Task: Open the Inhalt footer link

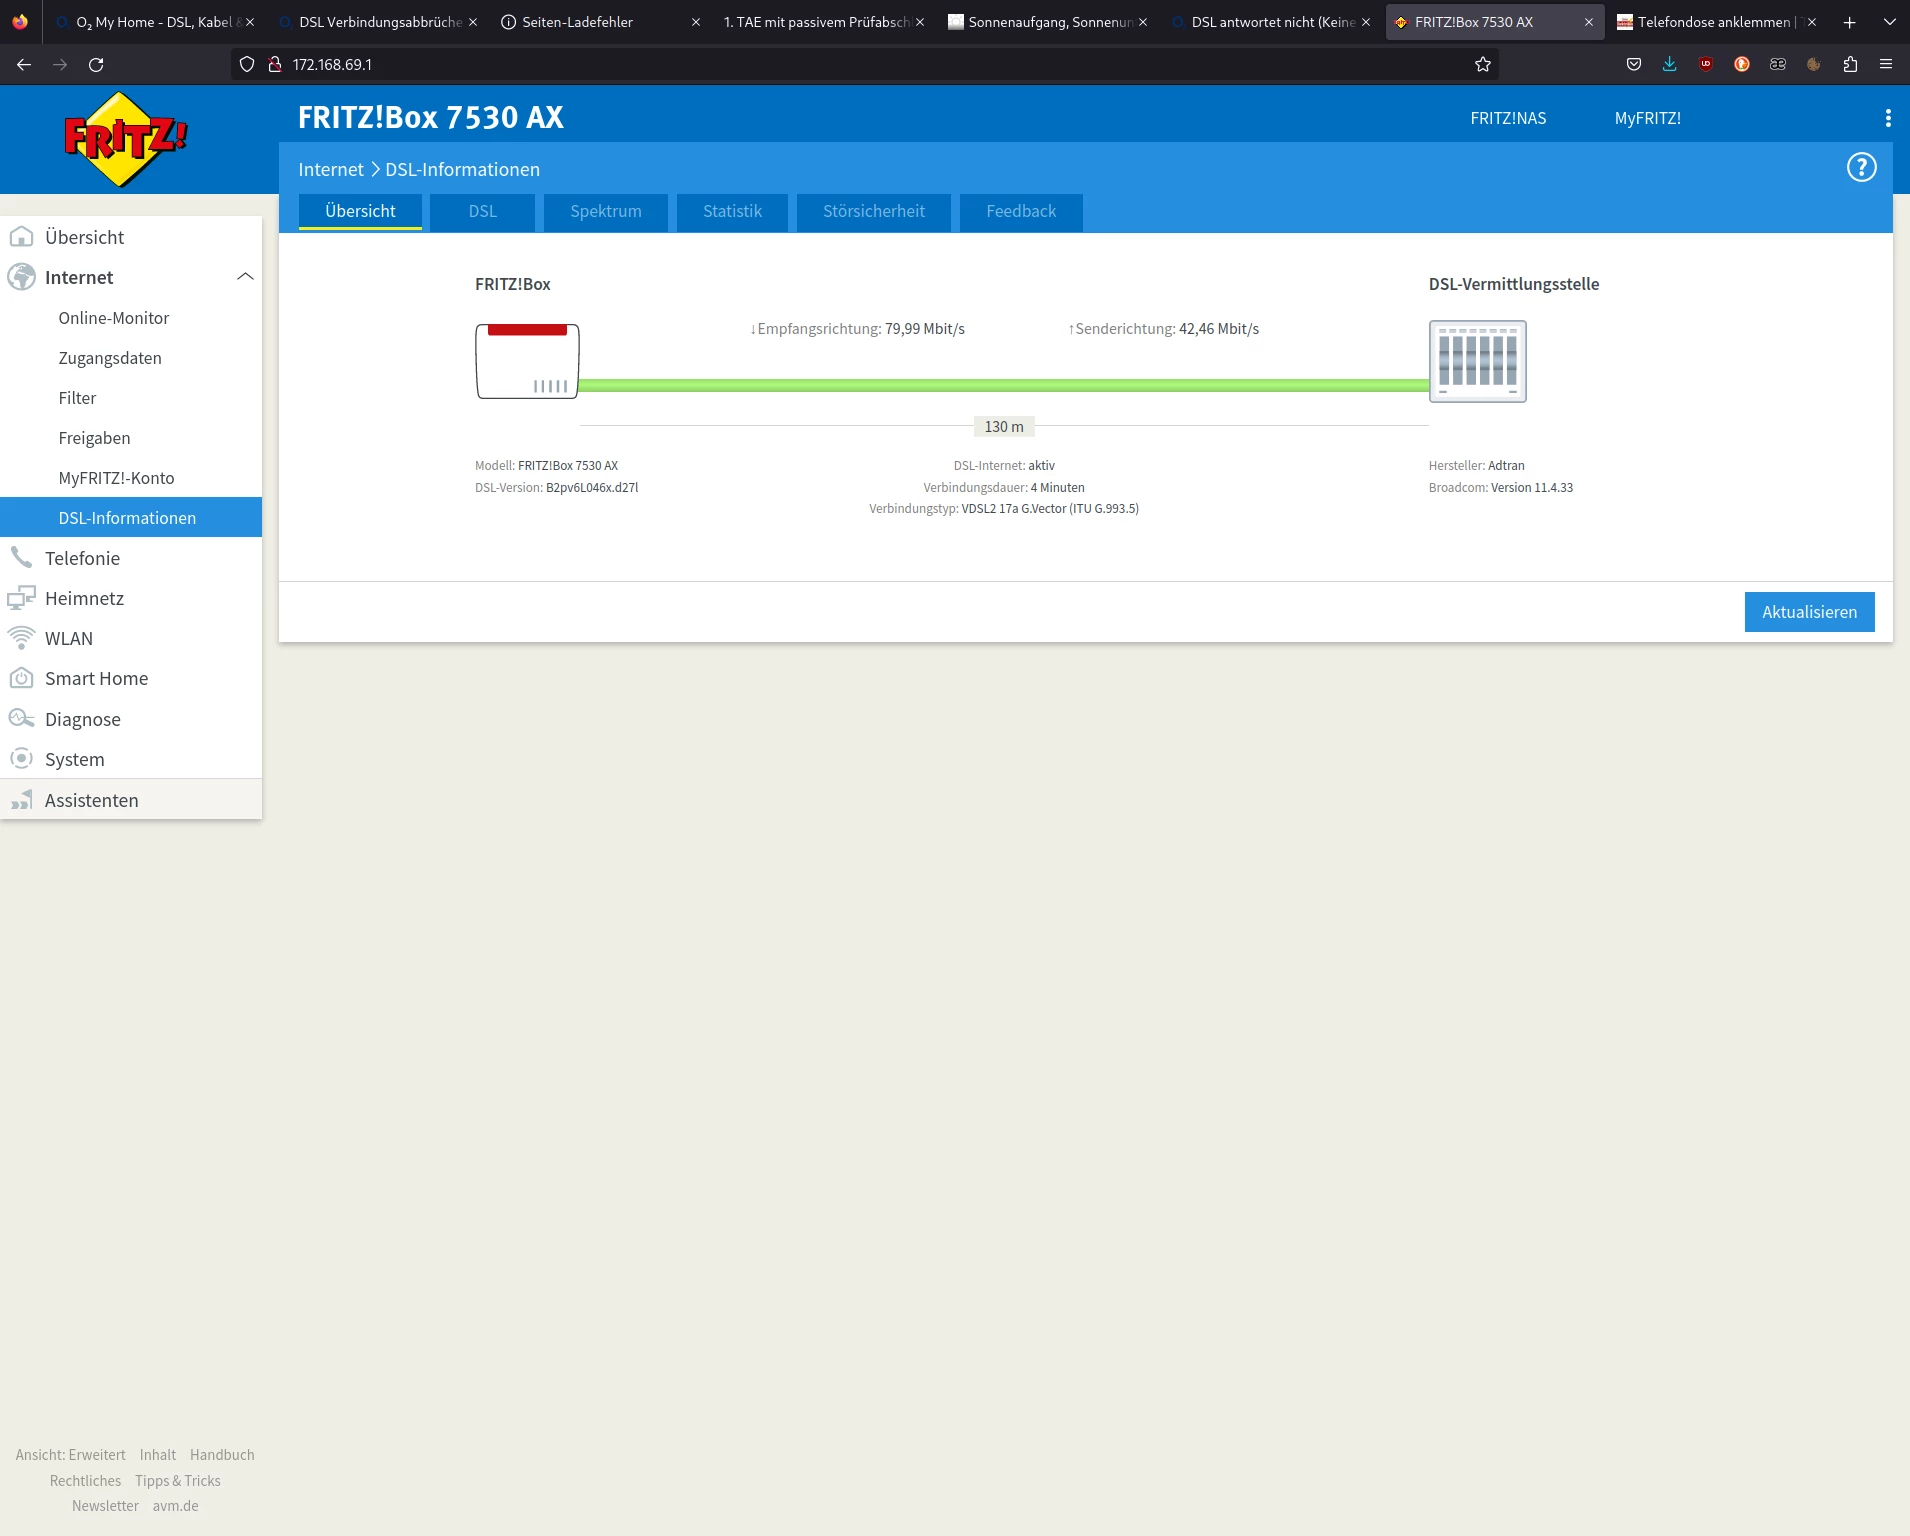Action: coord(158,1455)
